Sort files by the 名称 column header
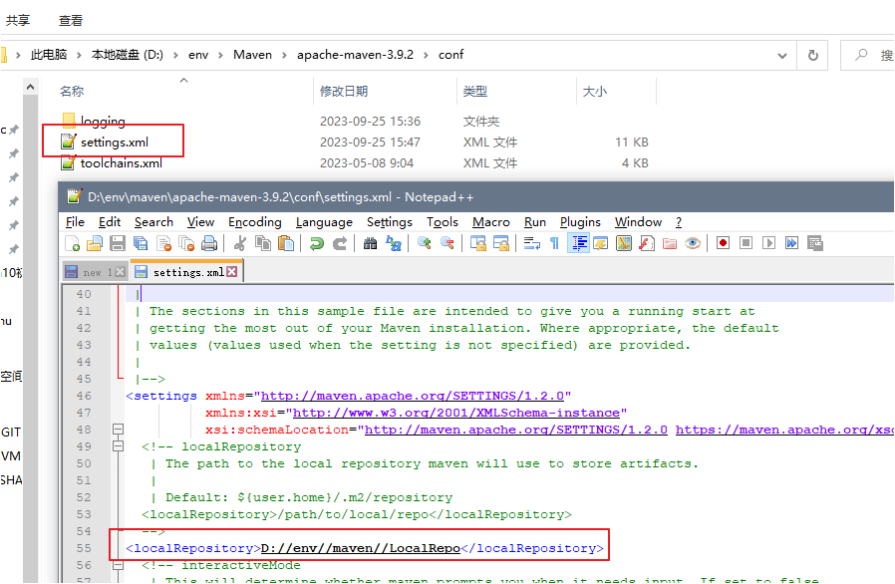 (x=72, y=91)
